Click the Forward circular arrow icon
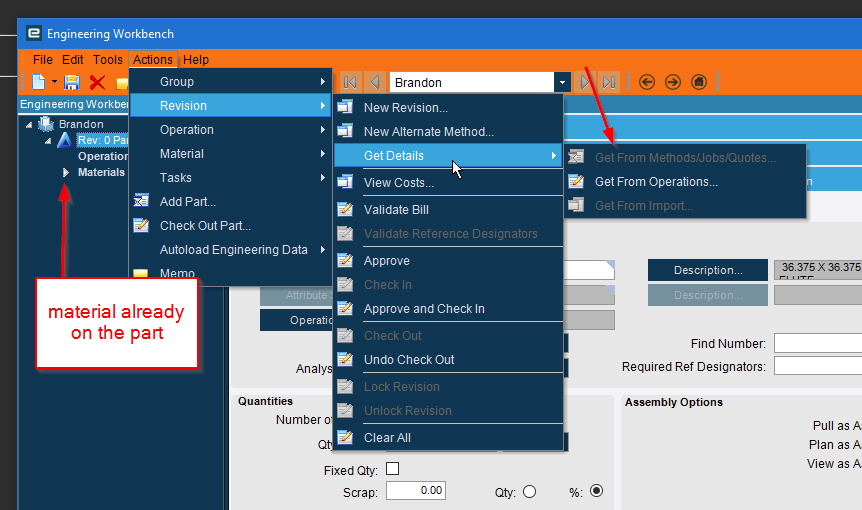Image resolution: width=862 pixels, height=510 pixels. point(673,82)
